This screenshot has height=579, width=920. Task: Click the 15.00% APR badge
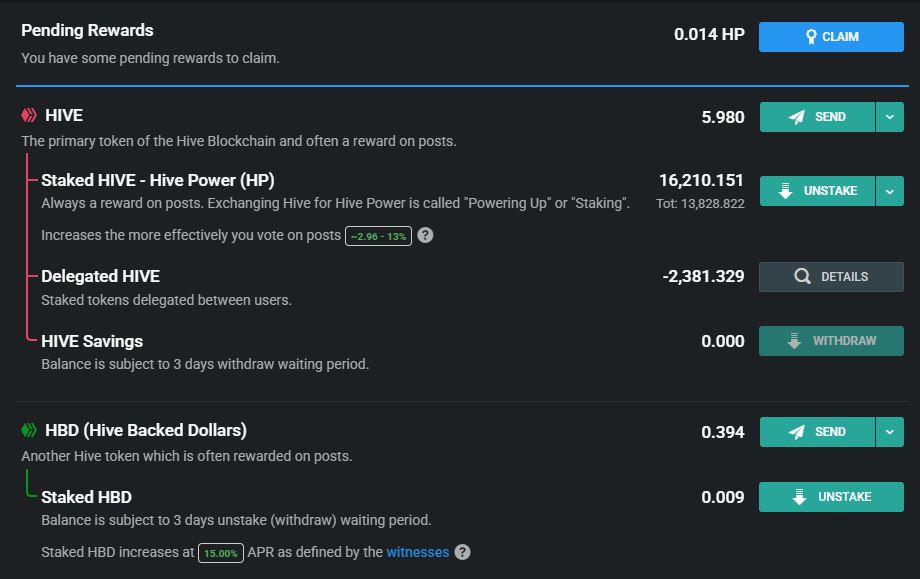(221, 553)
